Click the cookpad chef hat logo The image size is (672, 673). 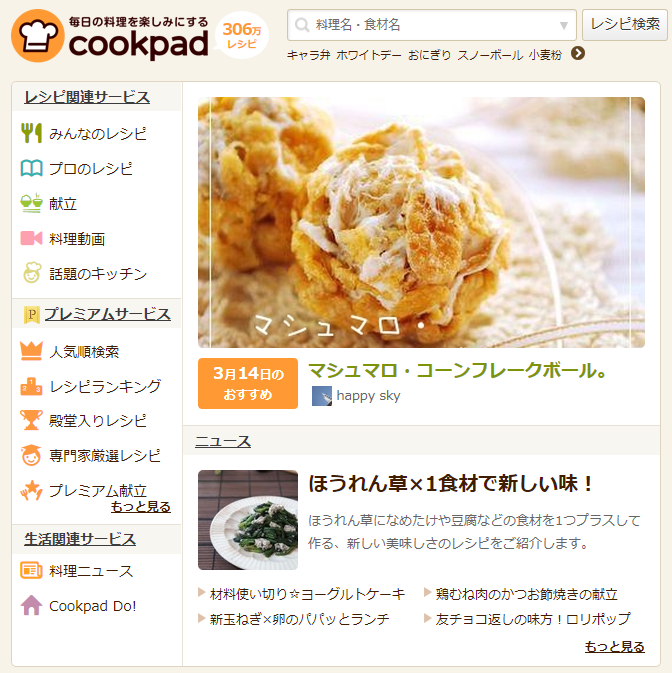click(38, 36)
